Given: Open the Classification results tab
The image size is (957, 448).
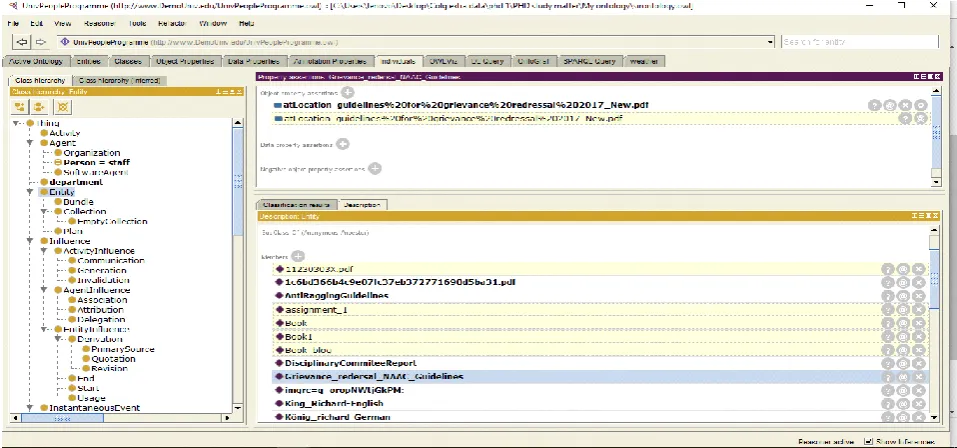Looking at the screenshot, I should [297, 205].
